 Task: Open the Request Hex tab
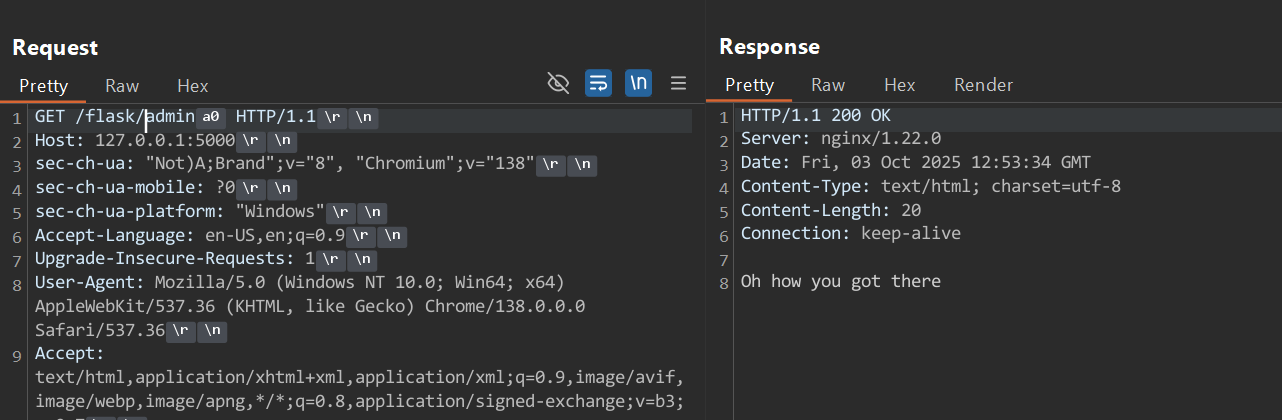(x=192, y=86)
